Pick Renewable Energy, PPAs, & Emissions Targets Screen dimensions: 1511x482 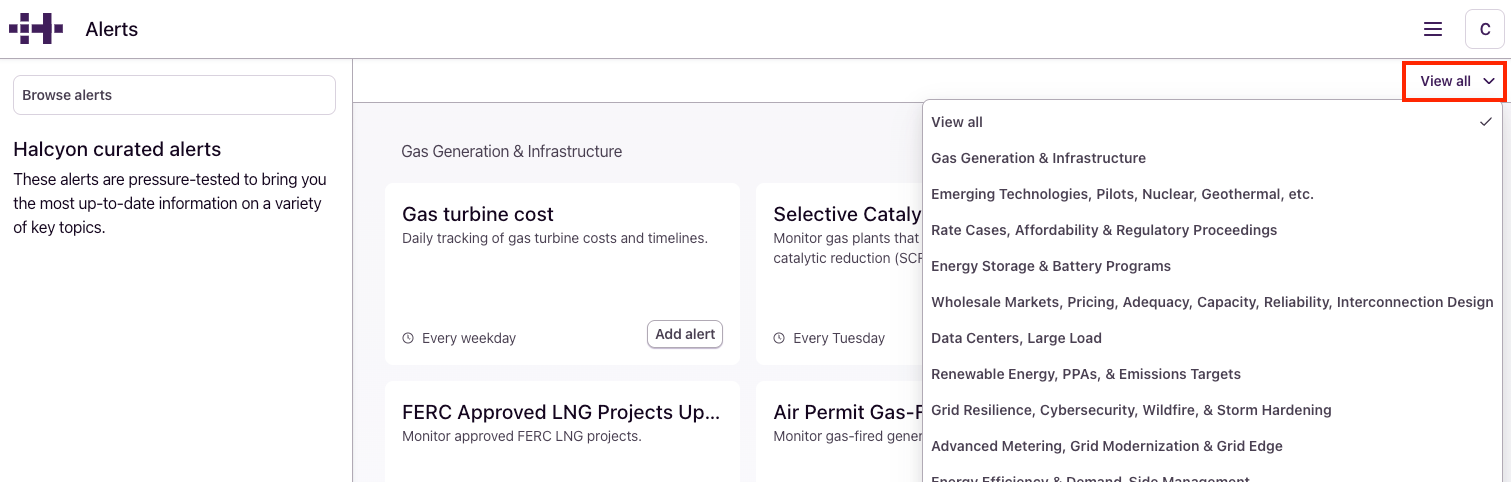[x=1212, y=374]
